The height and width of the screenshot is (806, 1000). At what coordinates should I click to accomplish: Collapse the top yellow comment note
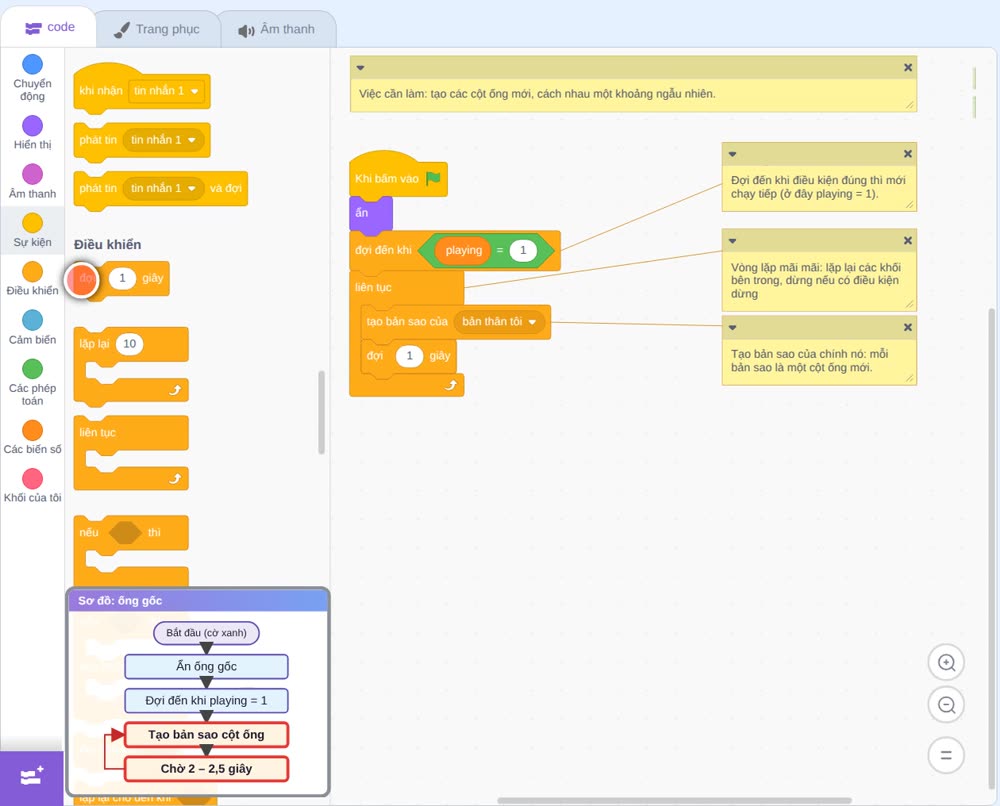point(360,68)
